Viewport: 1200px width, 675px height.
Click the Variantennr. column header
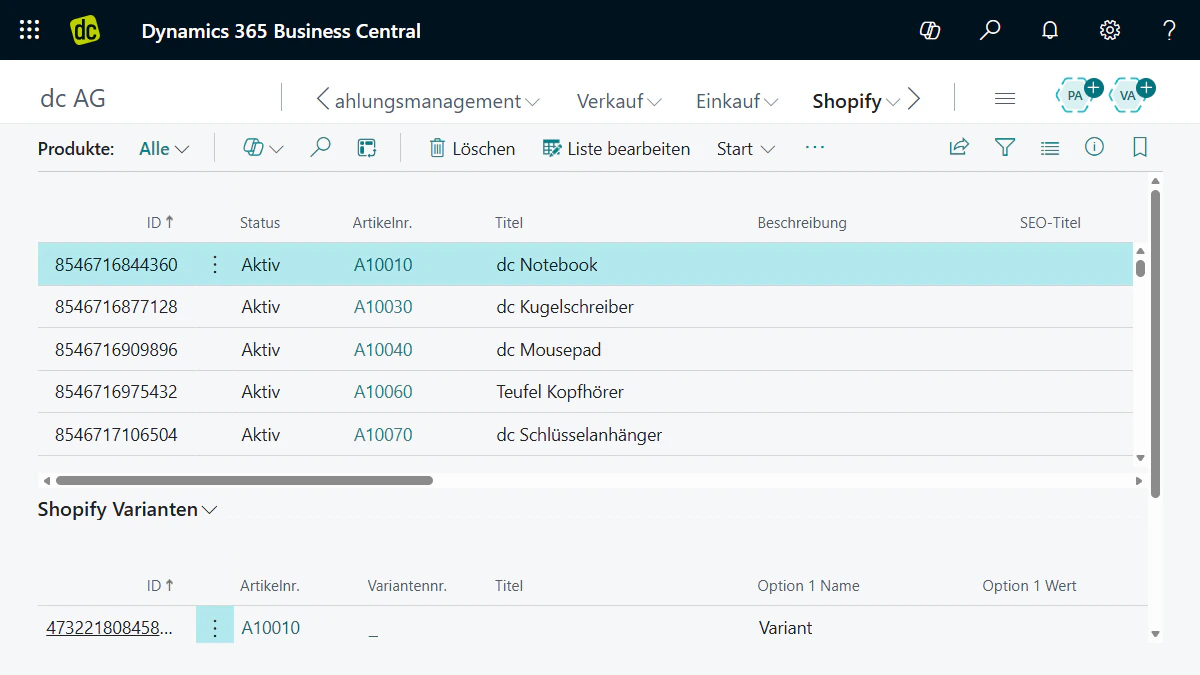[x=407, y=586]
